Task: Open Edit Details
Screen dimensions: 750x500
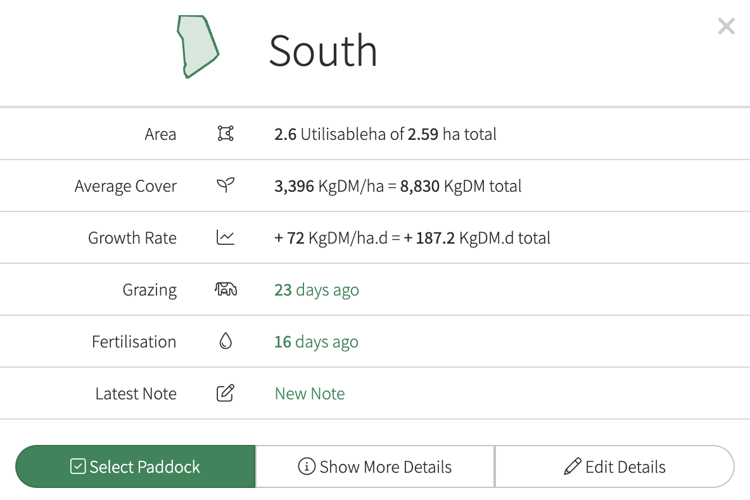Action: point(615,467)
